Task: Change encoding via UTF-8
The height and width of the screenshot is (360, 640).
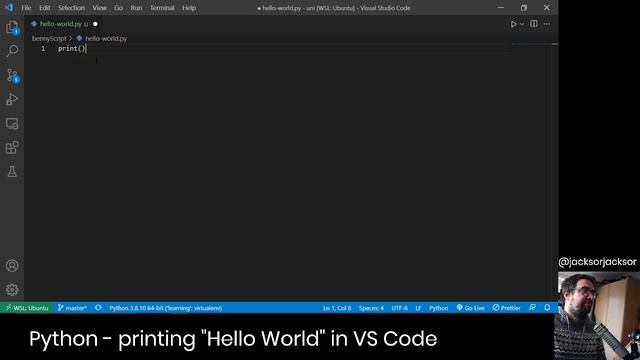Action: click(399, 308)
